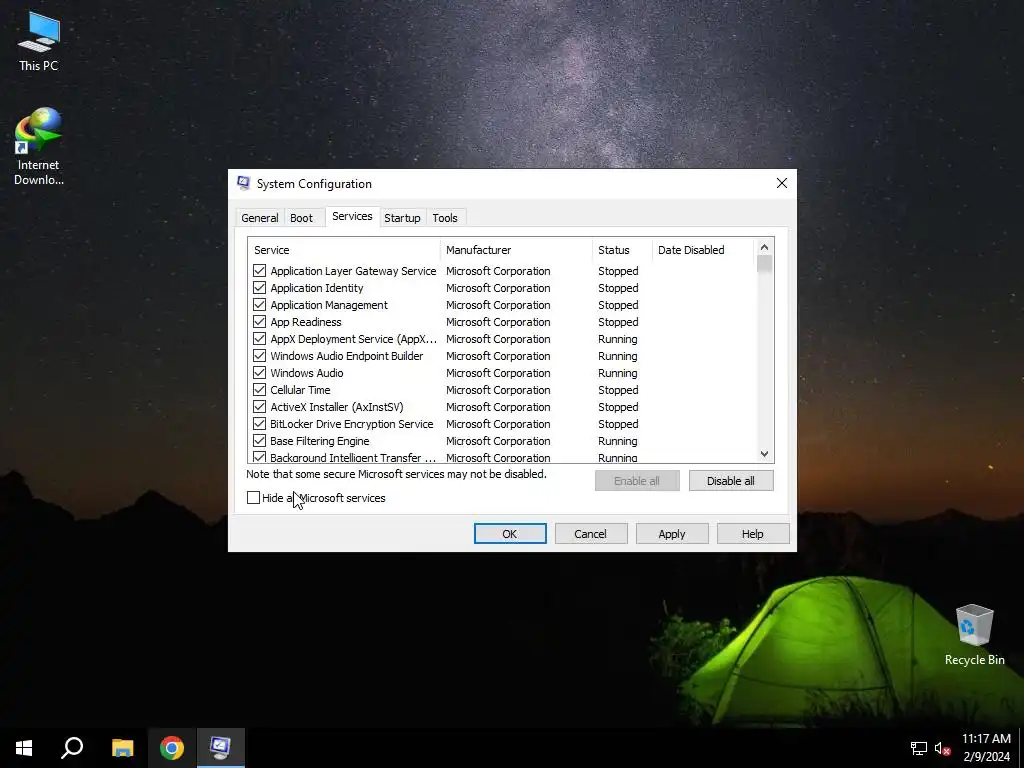Switch to the Startup tab
The width and height of the screenshot is (1024, 768).
coord(402,218)
